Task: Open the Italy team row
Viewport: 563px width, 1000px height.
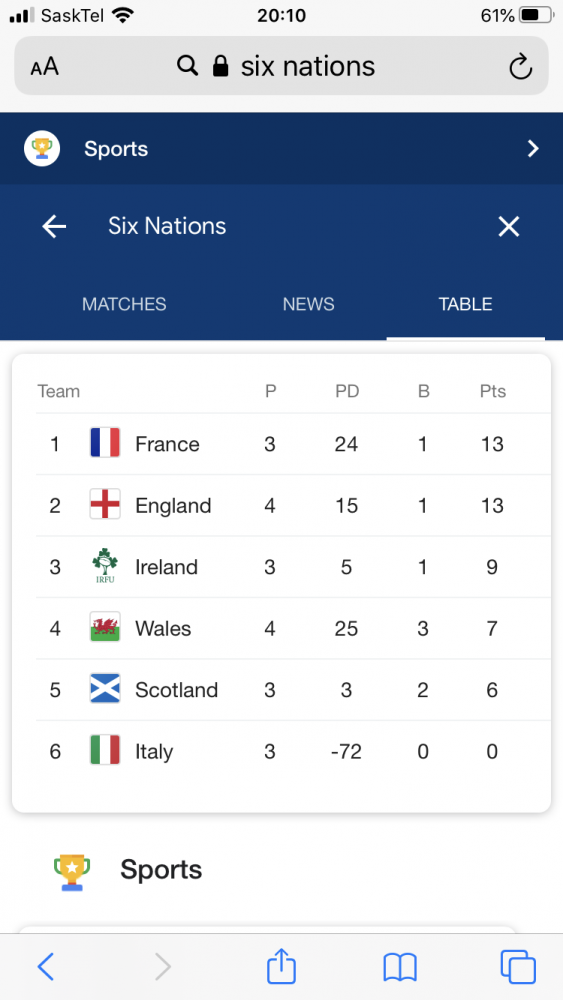Action: pyautogui.click(x=281, y=751)
